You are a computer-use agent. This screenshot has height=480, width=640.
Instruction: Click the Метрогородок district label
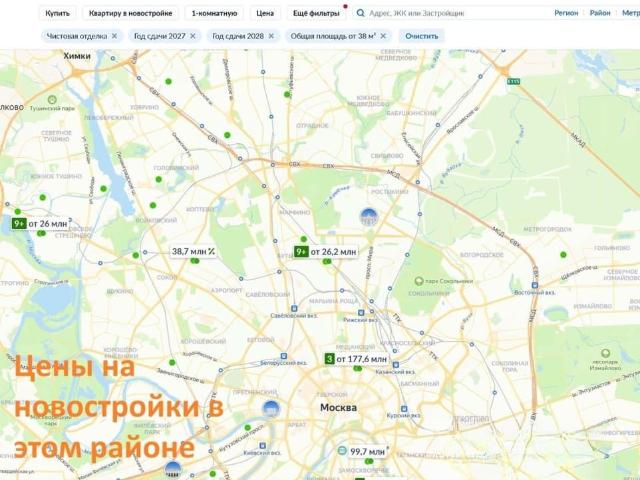click(547, 229)
